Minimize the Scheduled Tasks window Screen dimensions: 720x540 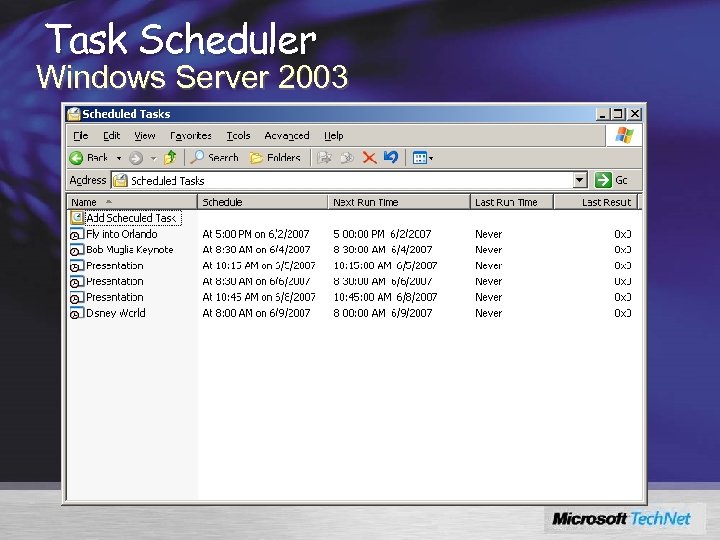coord(602,114)
